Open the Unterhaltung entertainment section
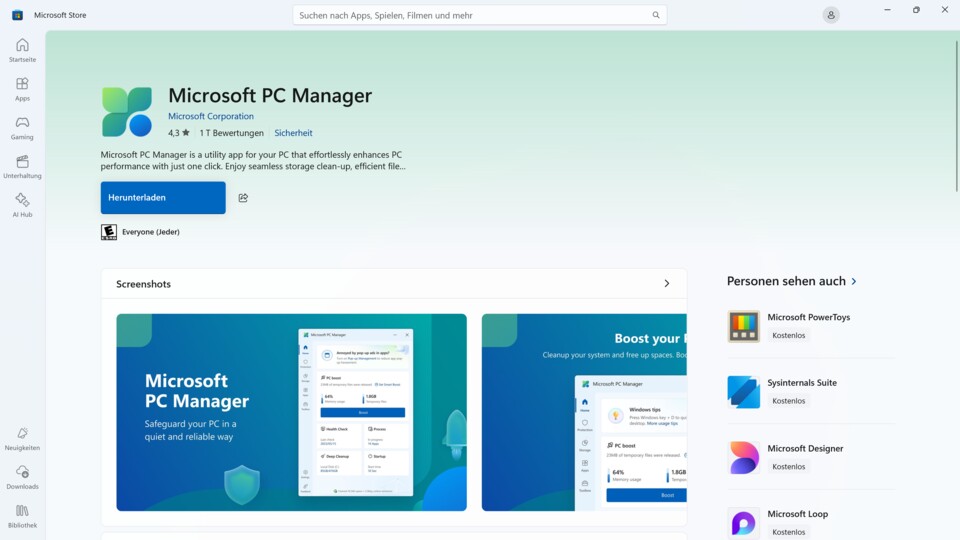 click(22, 166)
